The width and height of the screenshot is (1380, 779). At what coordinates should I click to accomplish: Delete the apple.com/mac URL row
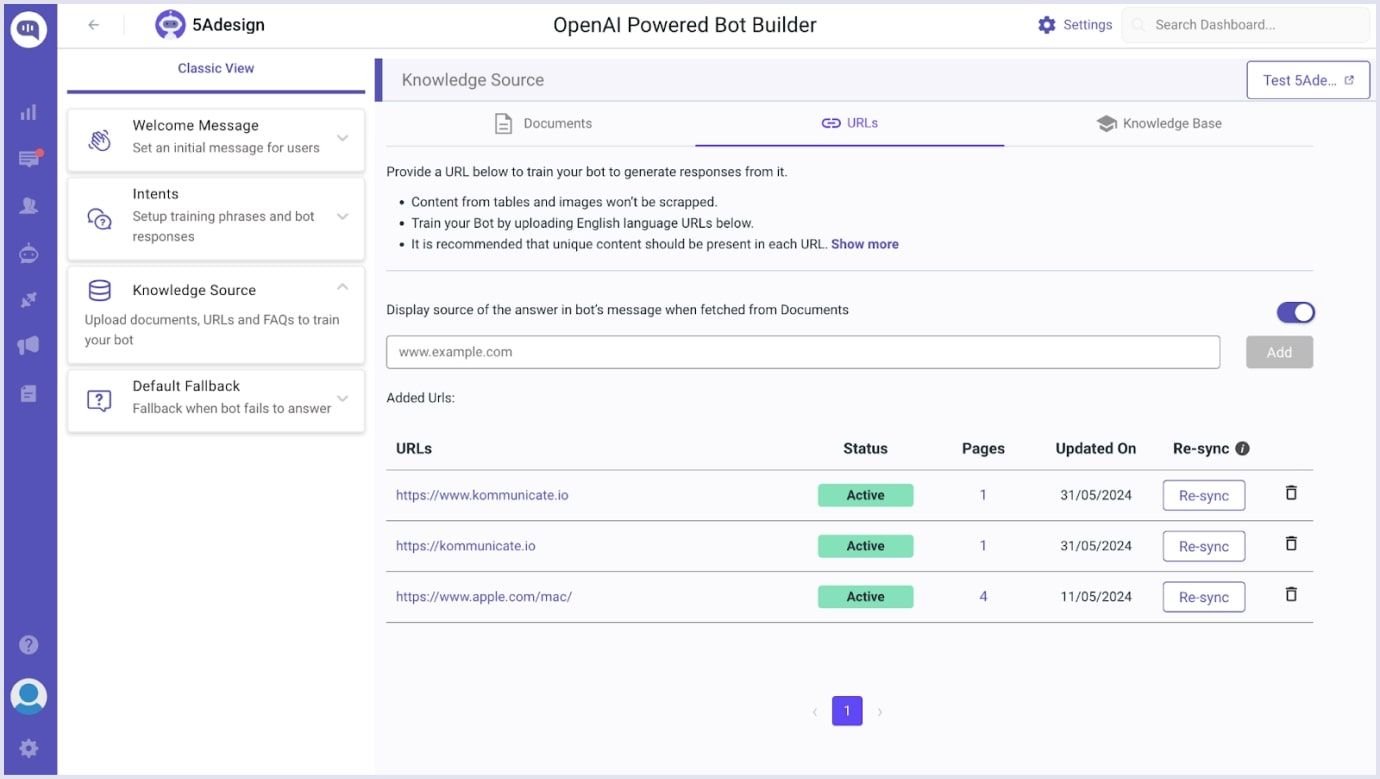pyautogui.click(x=1291, y=594)
